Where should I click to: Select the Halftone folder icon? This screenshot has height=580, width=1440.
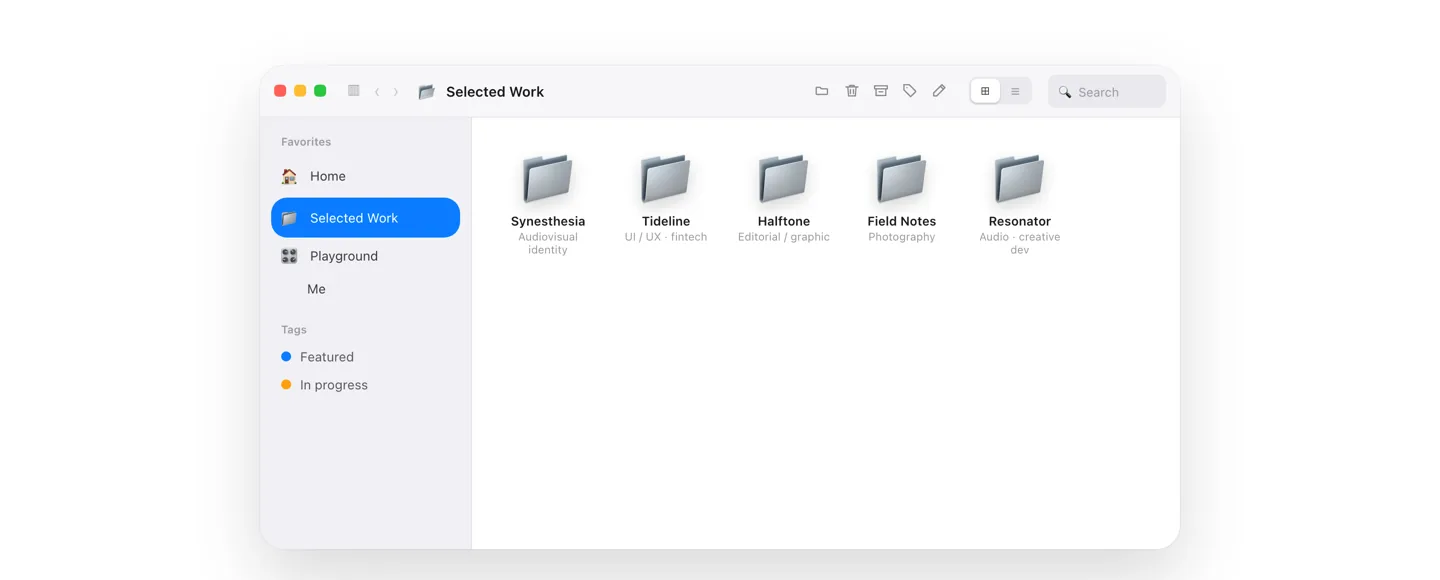pos(784,179)
